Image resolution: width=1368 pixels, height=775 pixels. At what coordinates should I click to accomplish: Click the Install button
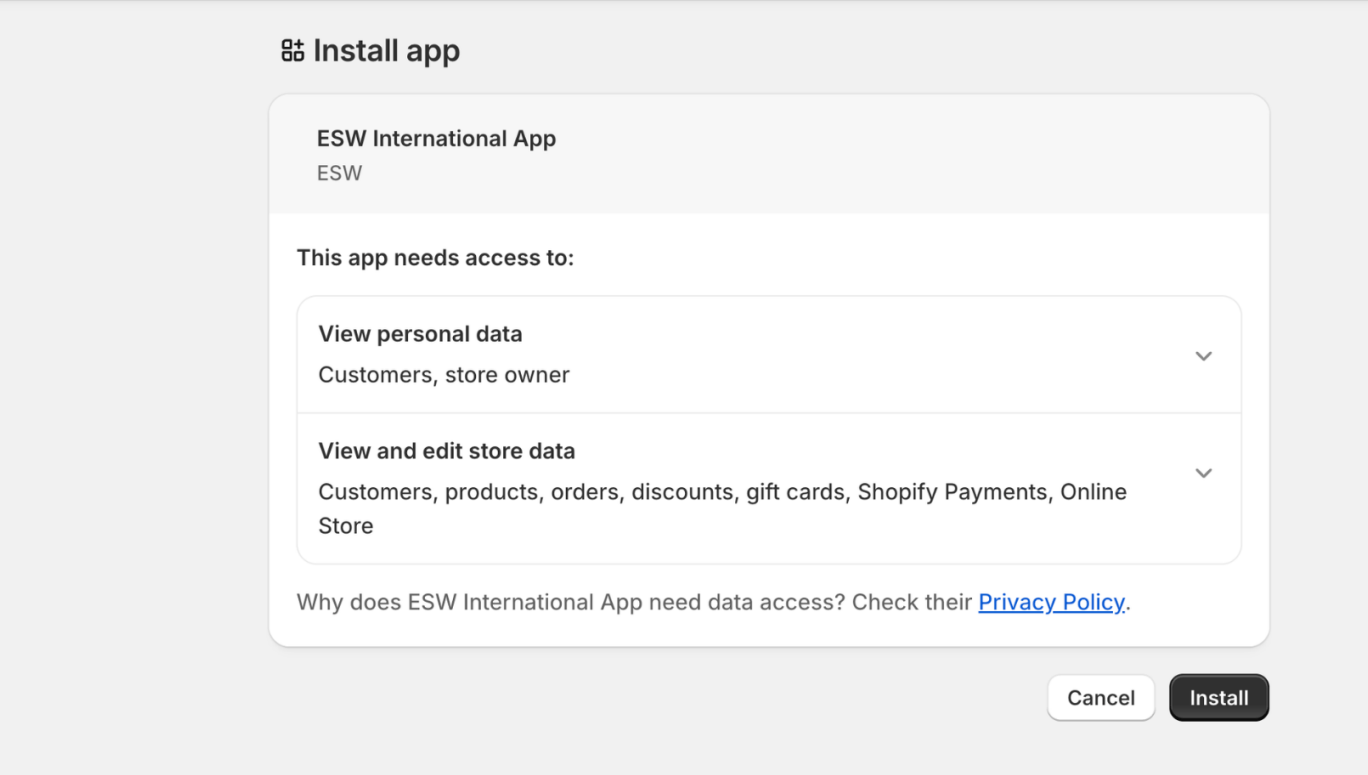[1219, 698]
